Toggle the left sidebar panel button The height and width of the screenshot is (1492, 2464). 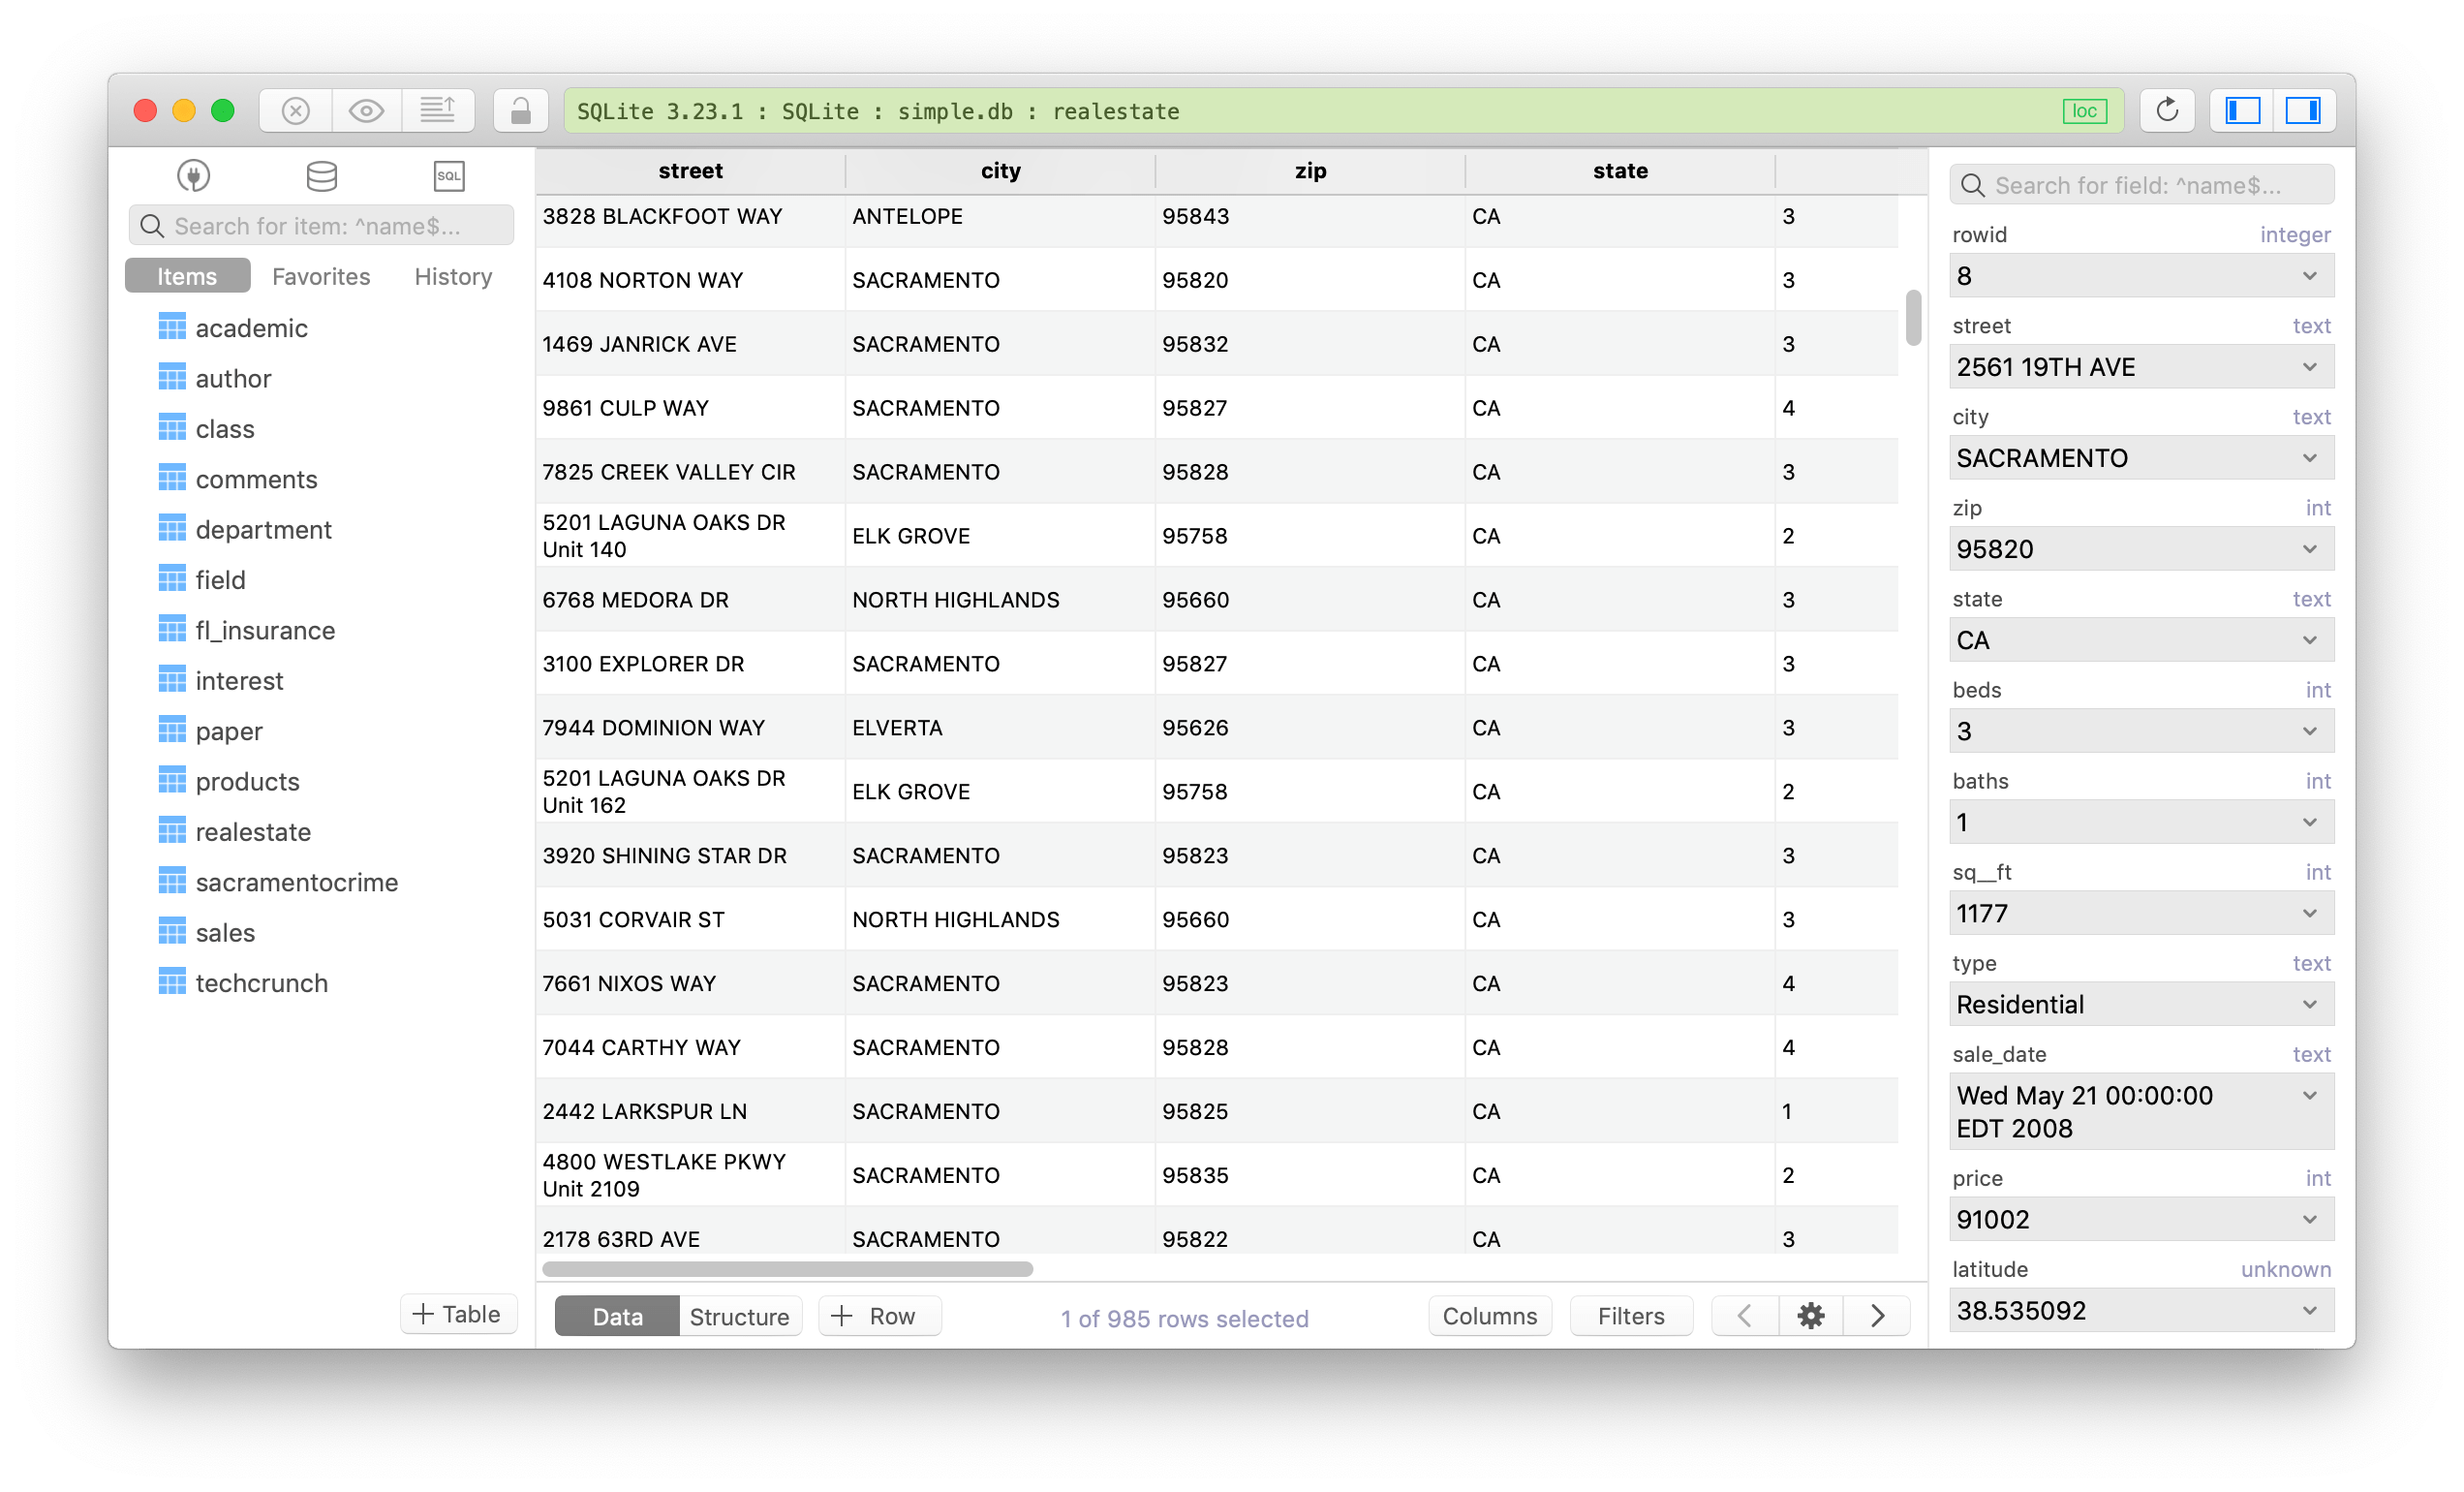point(2242,110)
